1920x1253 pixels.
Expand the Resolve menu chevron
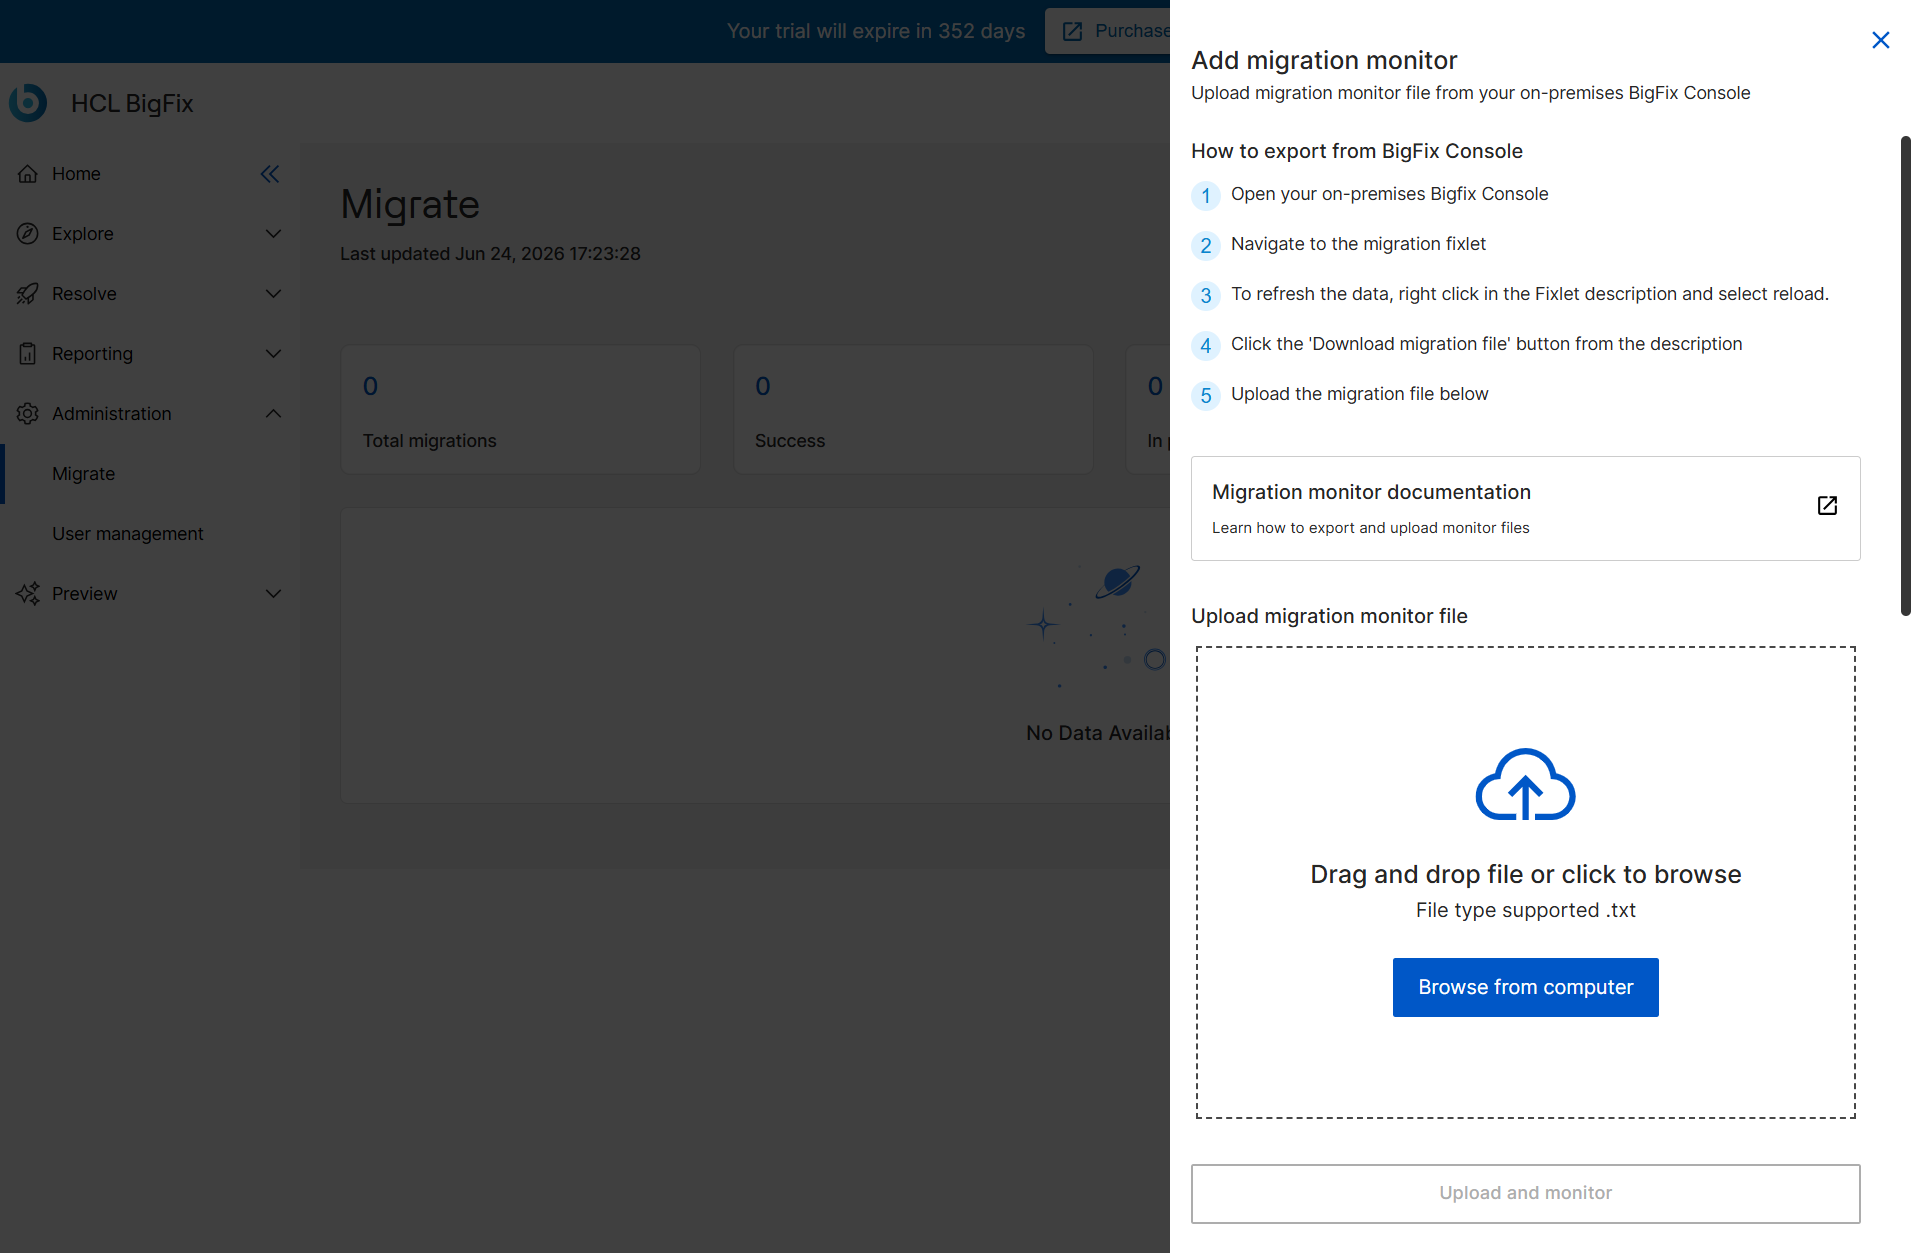pos(273,294)
